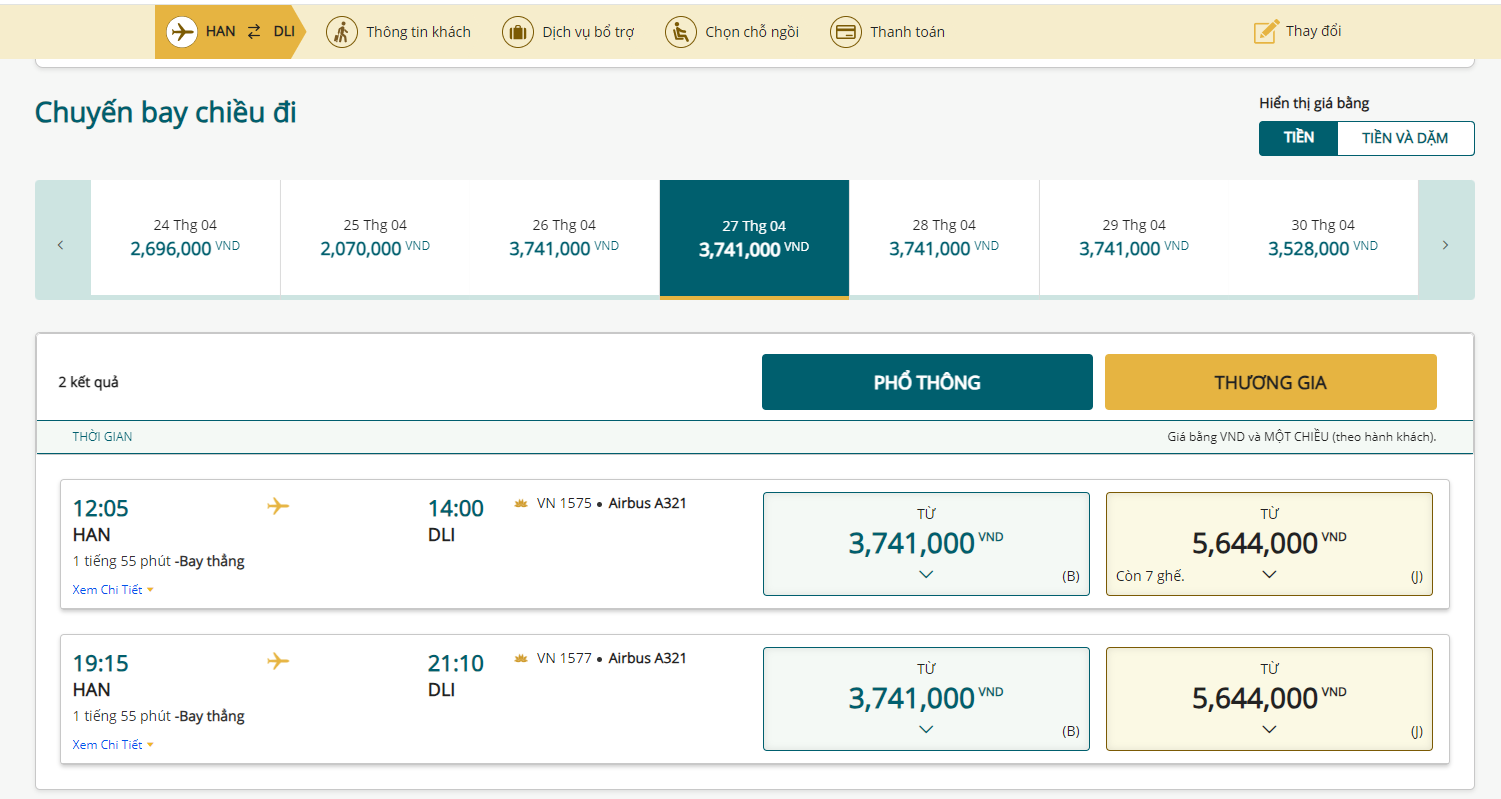Click the airplane icon beside HAN–DLI step
This screenshot has width=1501, height=799.
(x=181, y=32)
